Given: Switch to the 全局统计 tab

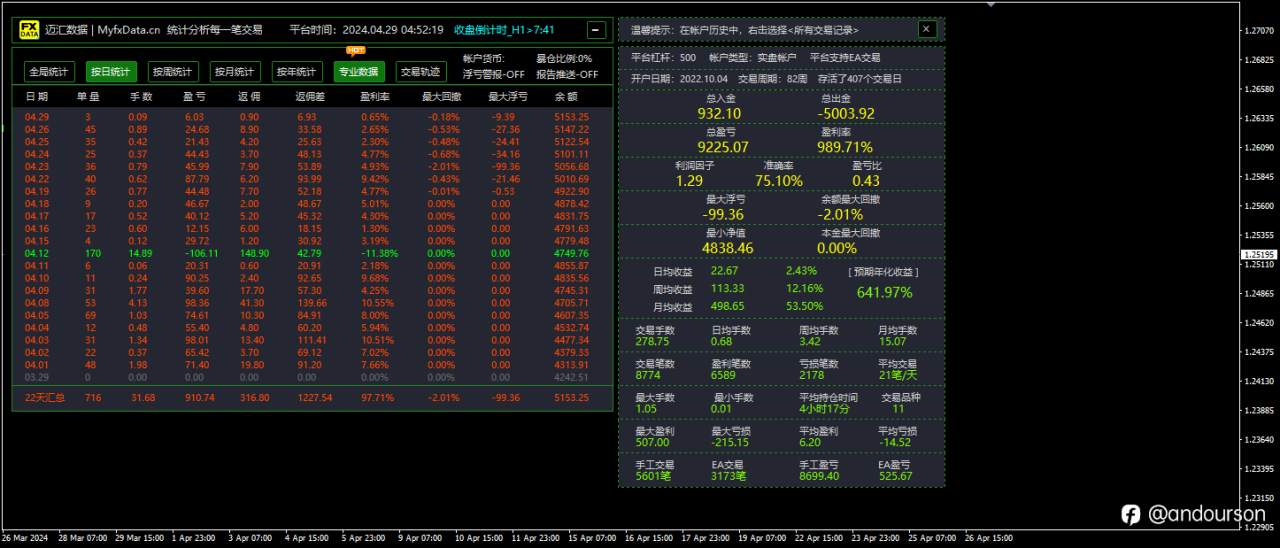Looking at the screenshot, I should coord(49,72).
